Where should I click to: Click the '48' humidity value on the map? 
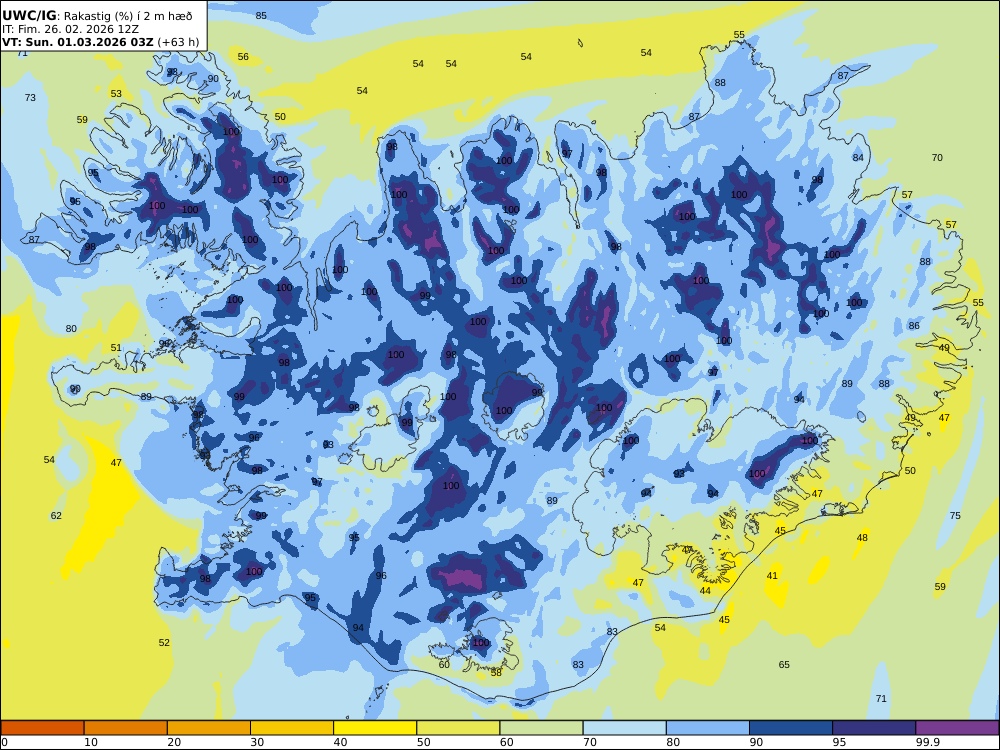[862, 538]
